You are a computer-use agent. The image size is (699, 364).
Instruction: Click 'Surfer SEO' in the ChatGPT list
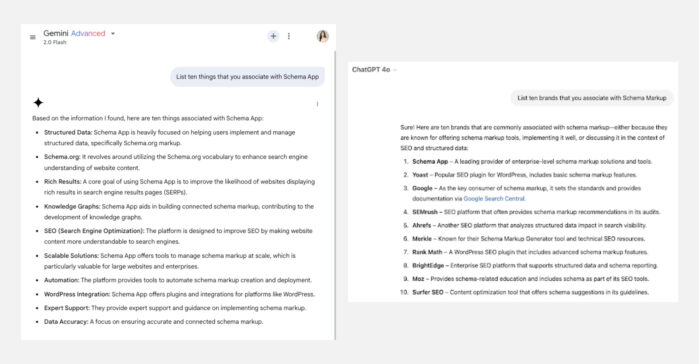pyautogui.click(x=428, y=292)
